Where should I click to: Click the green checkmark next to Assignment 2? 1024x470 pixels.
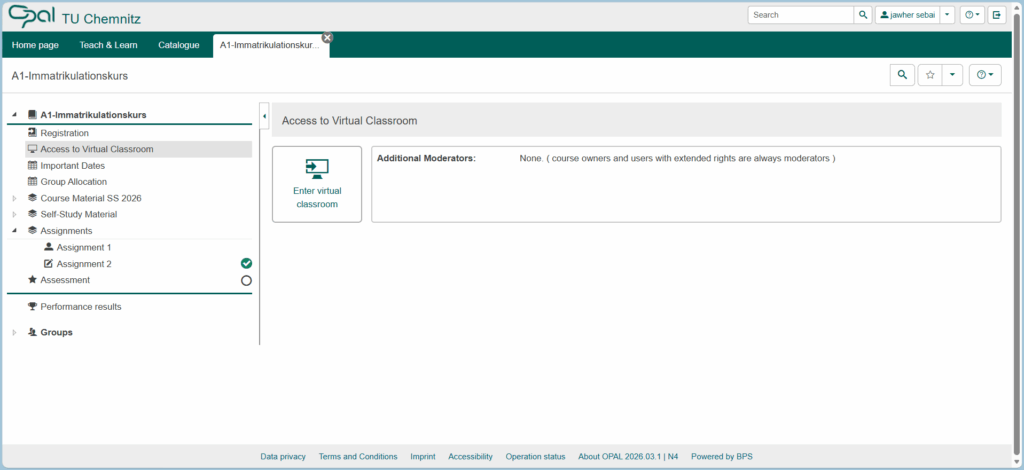[246, 264]
